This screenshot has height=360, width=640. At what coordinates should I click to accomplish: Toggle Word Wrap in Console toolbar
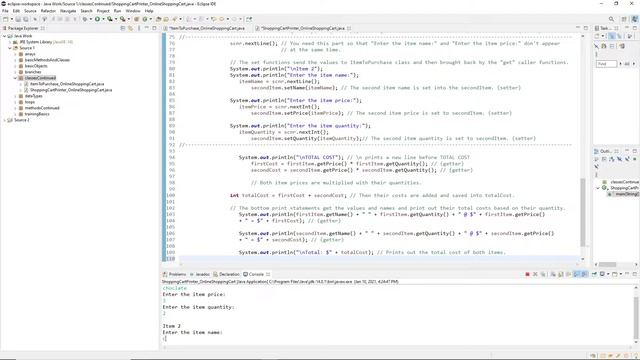[568, 274]
